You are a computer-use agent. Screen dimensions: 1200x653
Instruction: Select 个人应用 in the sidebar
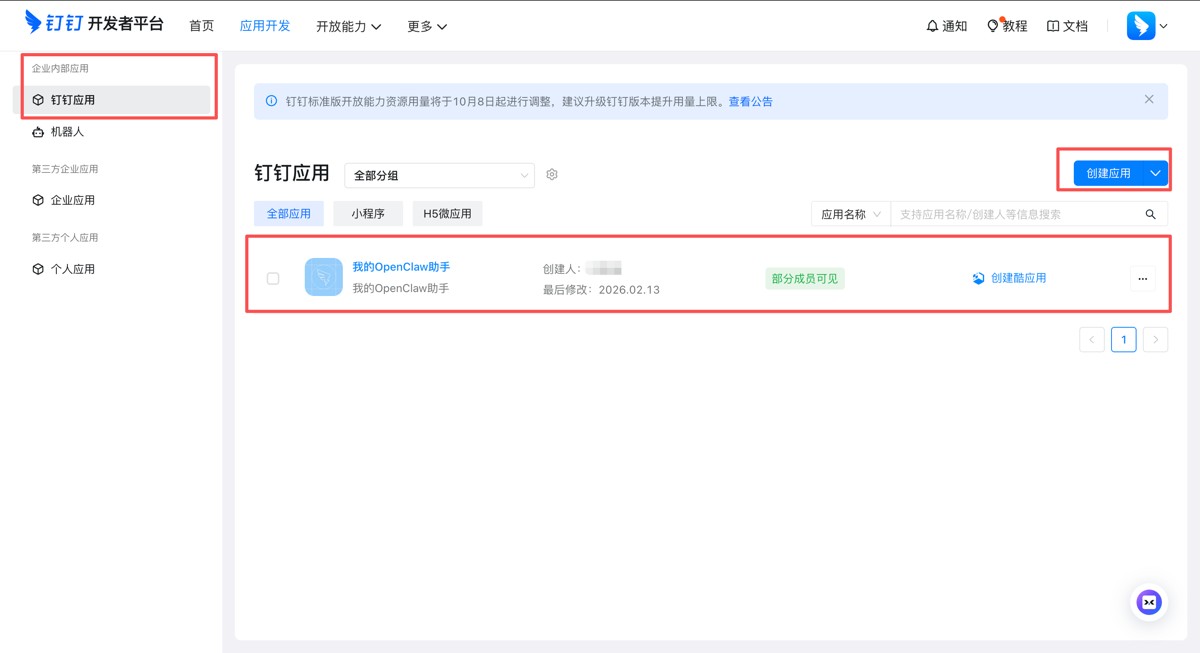coord(111,269)
